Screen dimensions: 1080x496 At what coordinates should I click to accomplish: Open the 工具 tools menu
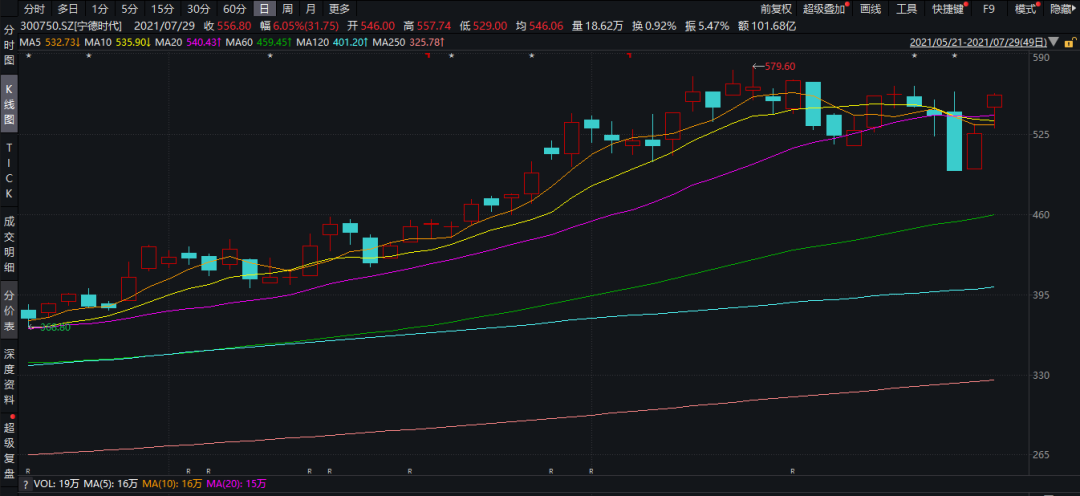coord(906,9)
